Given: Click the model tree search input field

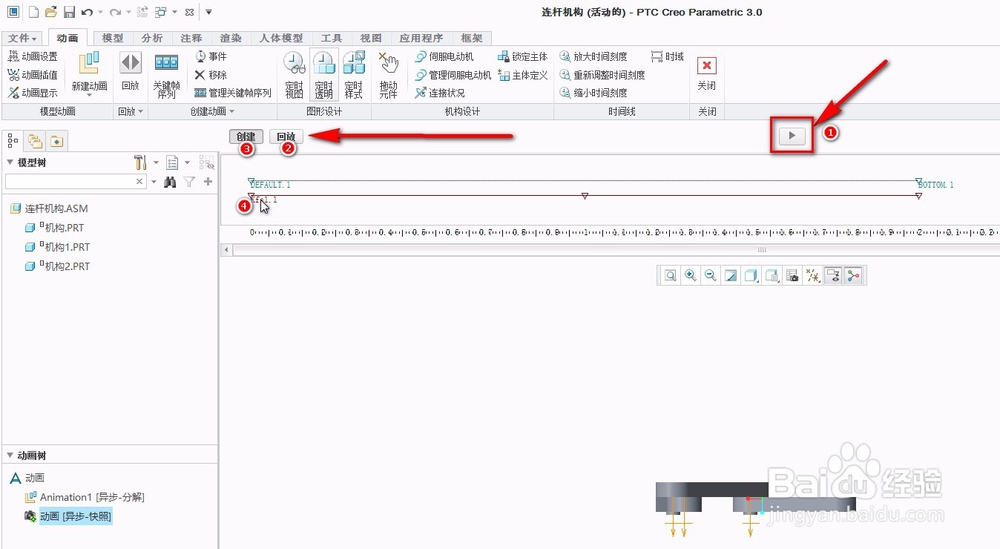Looking at the screenshot, I should tap(75, 182).
